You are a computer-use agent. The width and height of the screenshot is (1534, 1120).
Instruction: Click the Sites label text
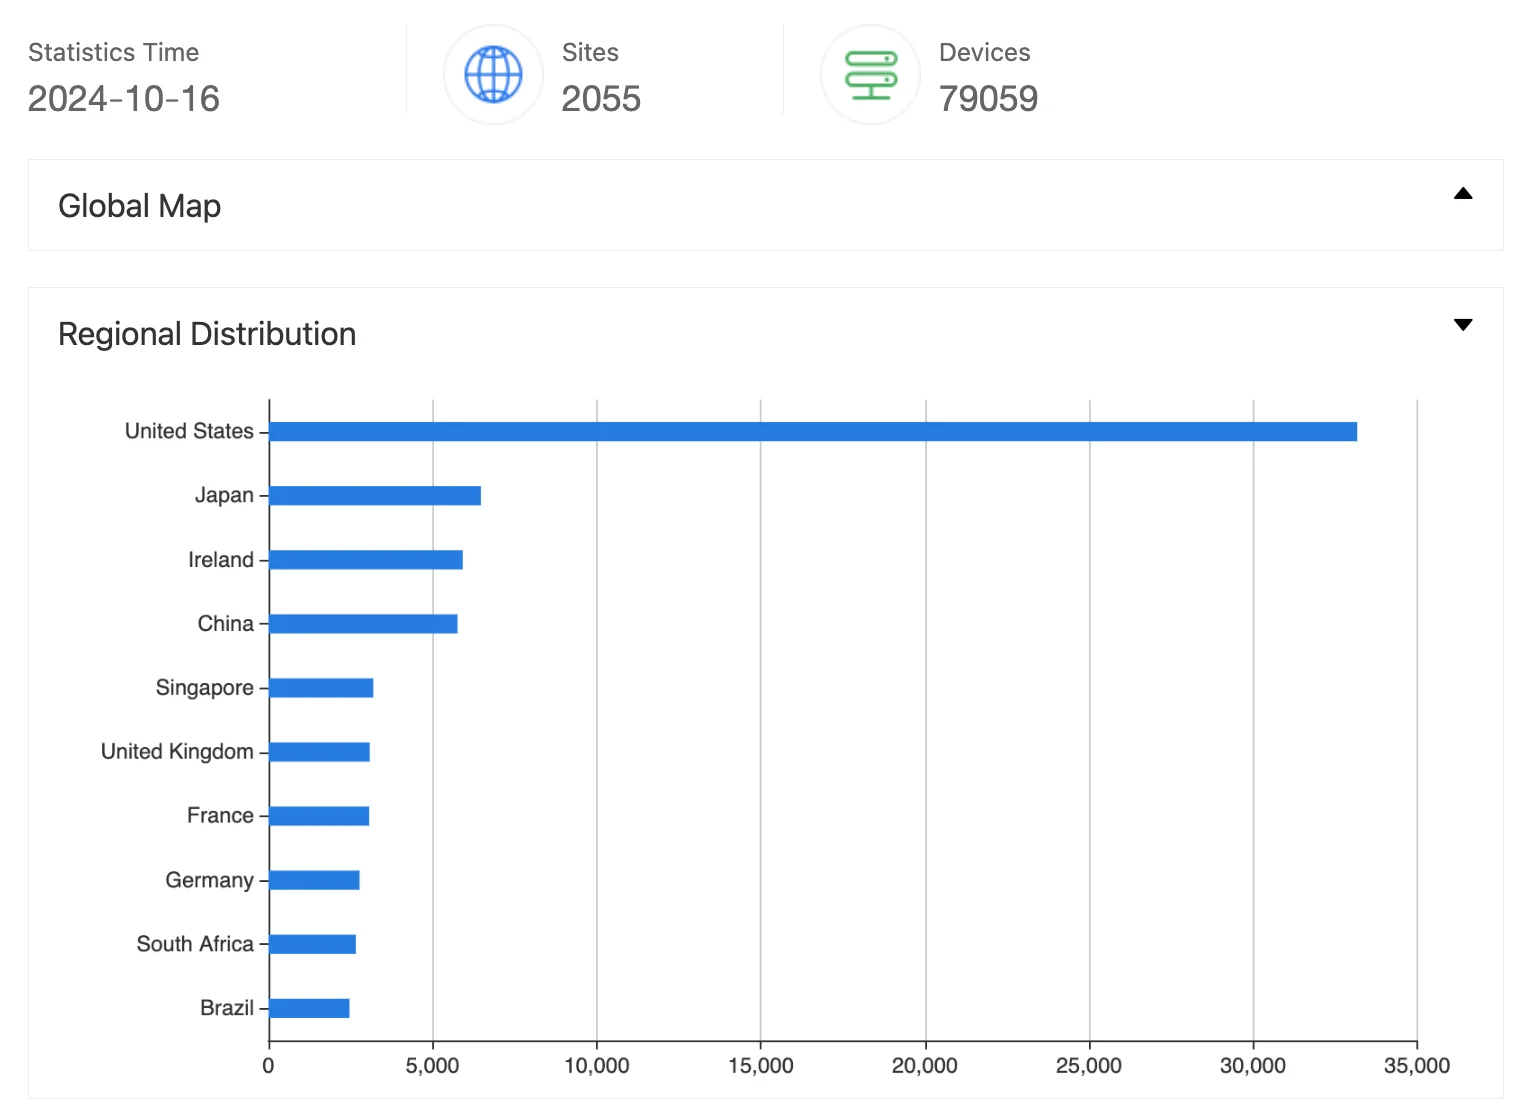tap(590, 52)
